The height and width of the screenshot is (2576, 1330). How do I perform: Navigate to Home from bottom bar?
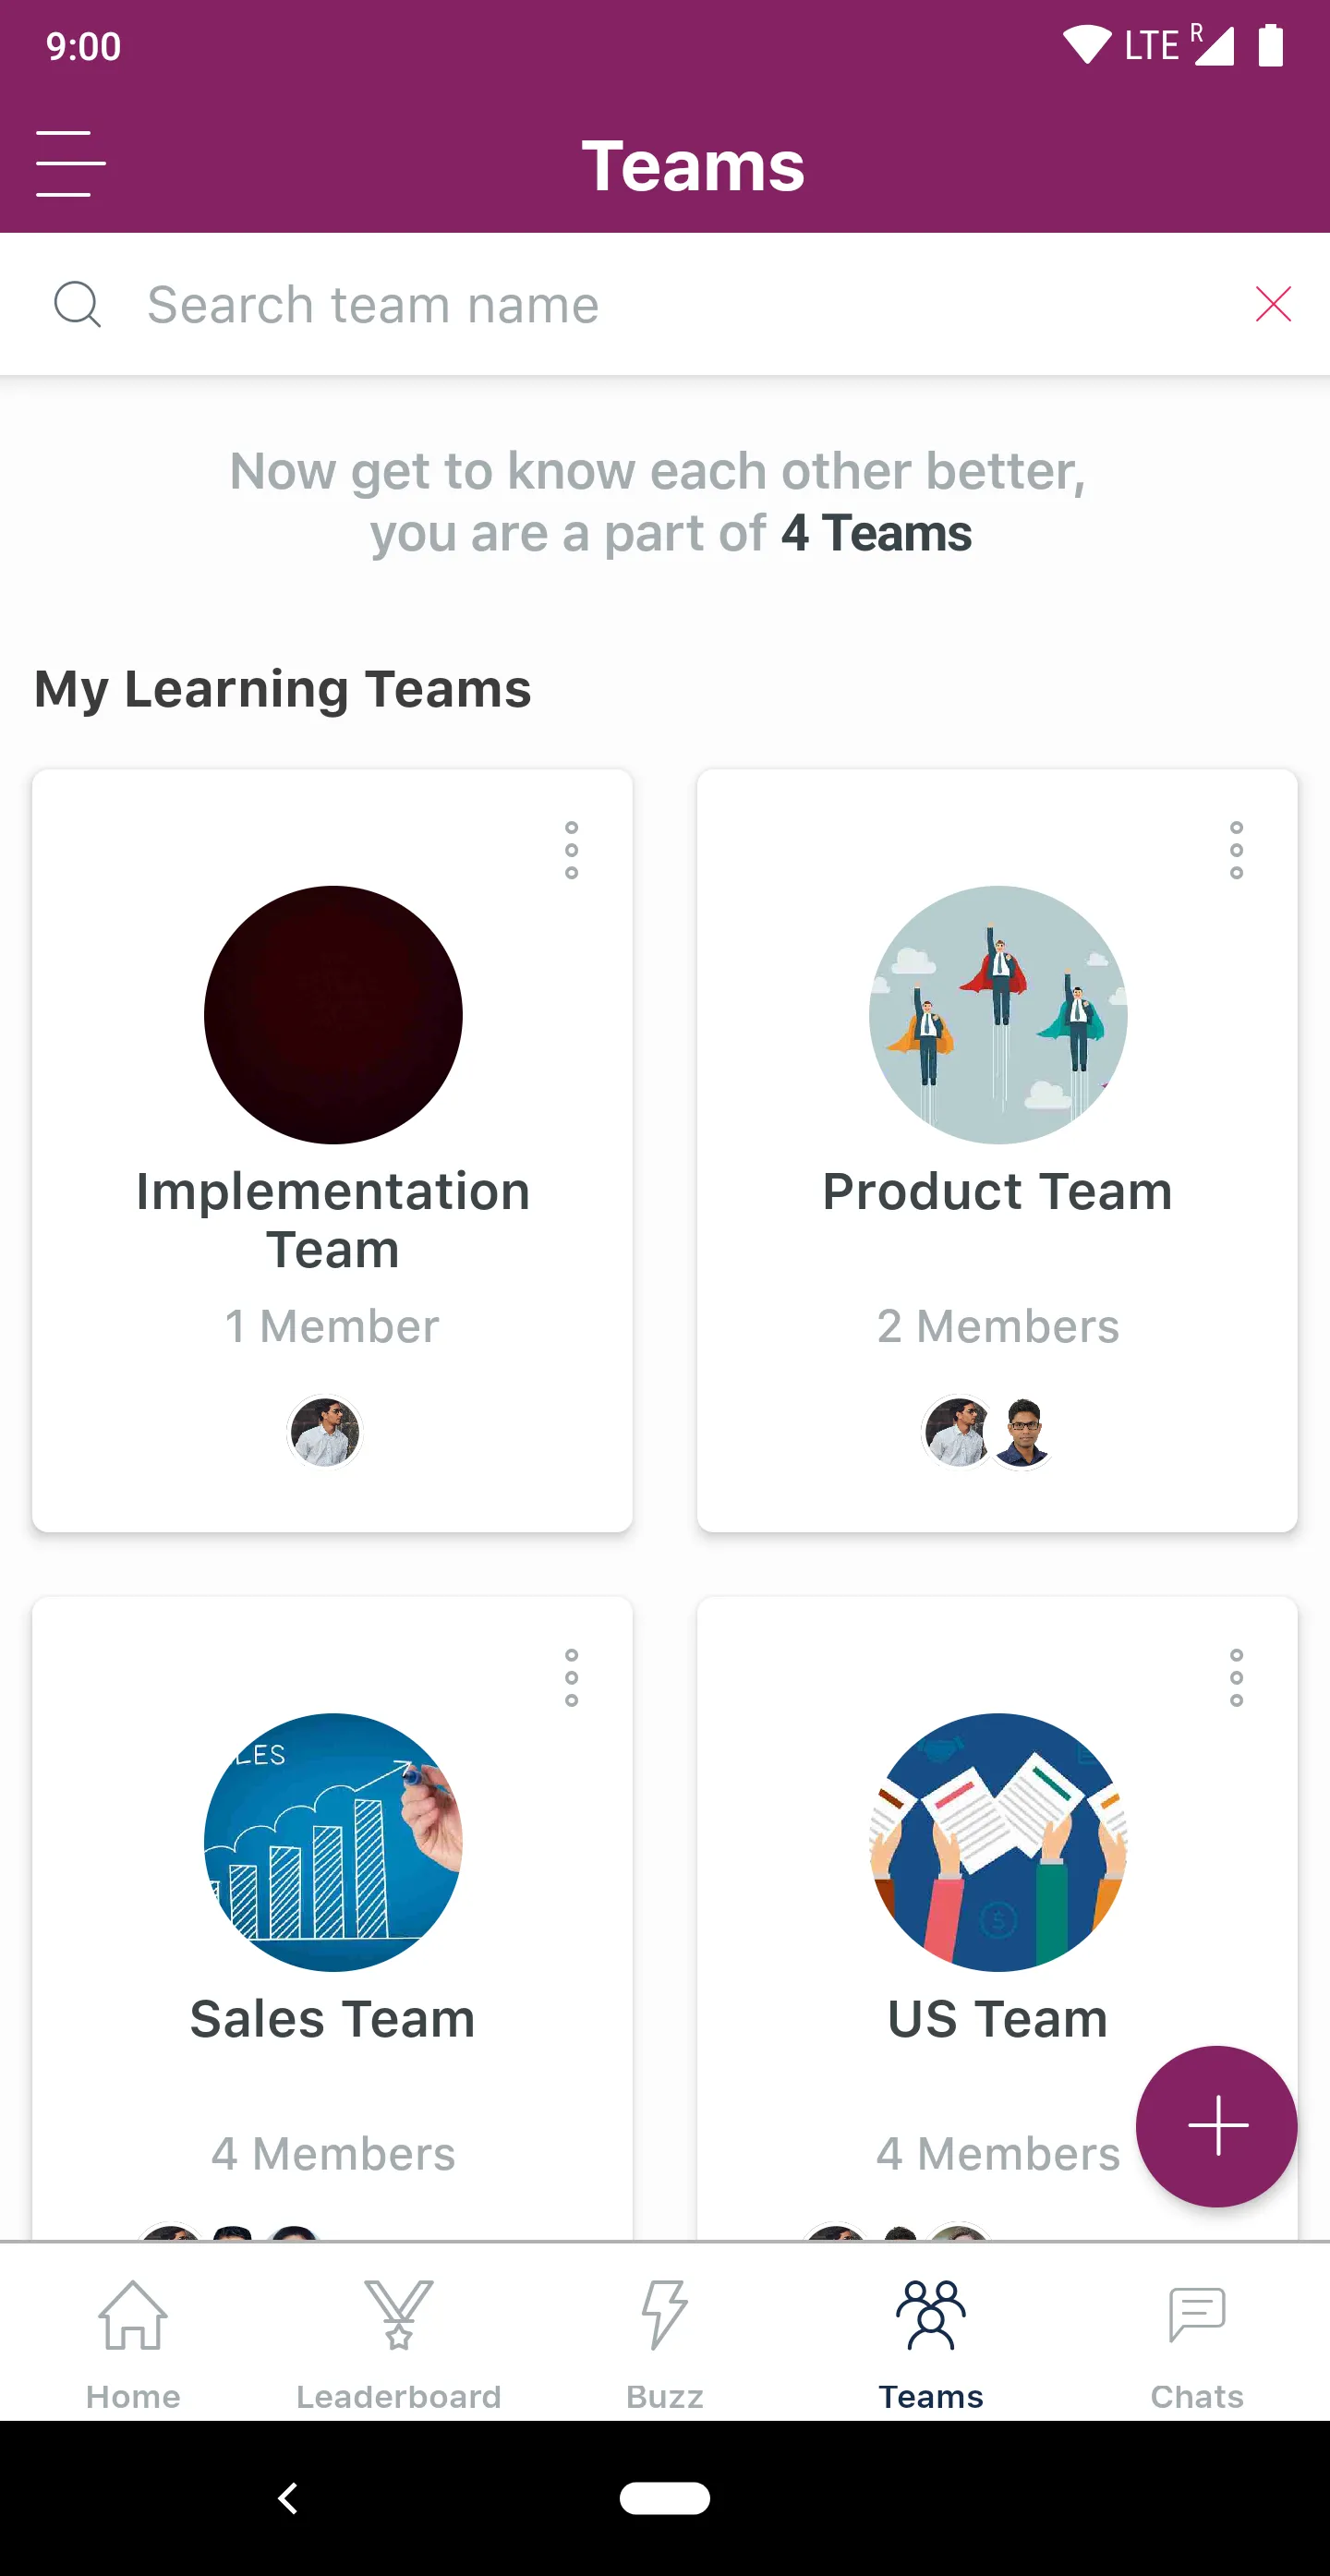click(133, 2340)
